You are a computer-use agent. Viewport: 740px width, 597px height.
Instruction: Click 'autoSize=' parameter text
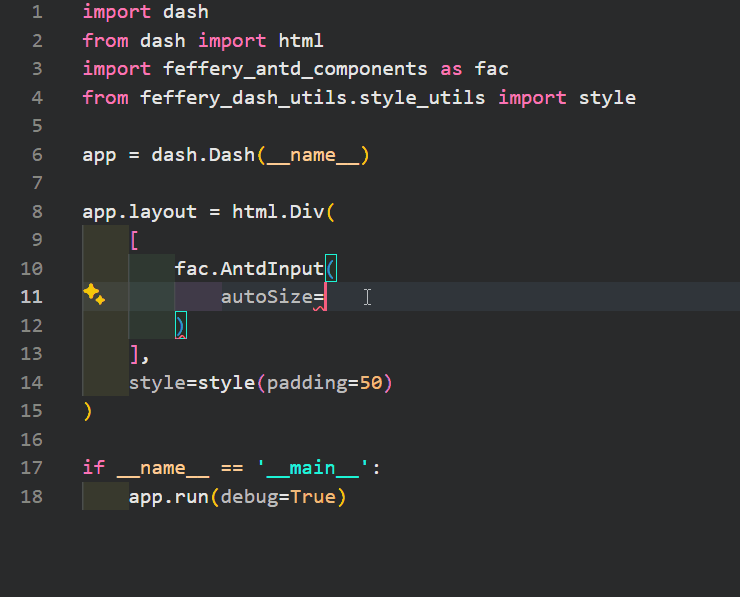272,297
